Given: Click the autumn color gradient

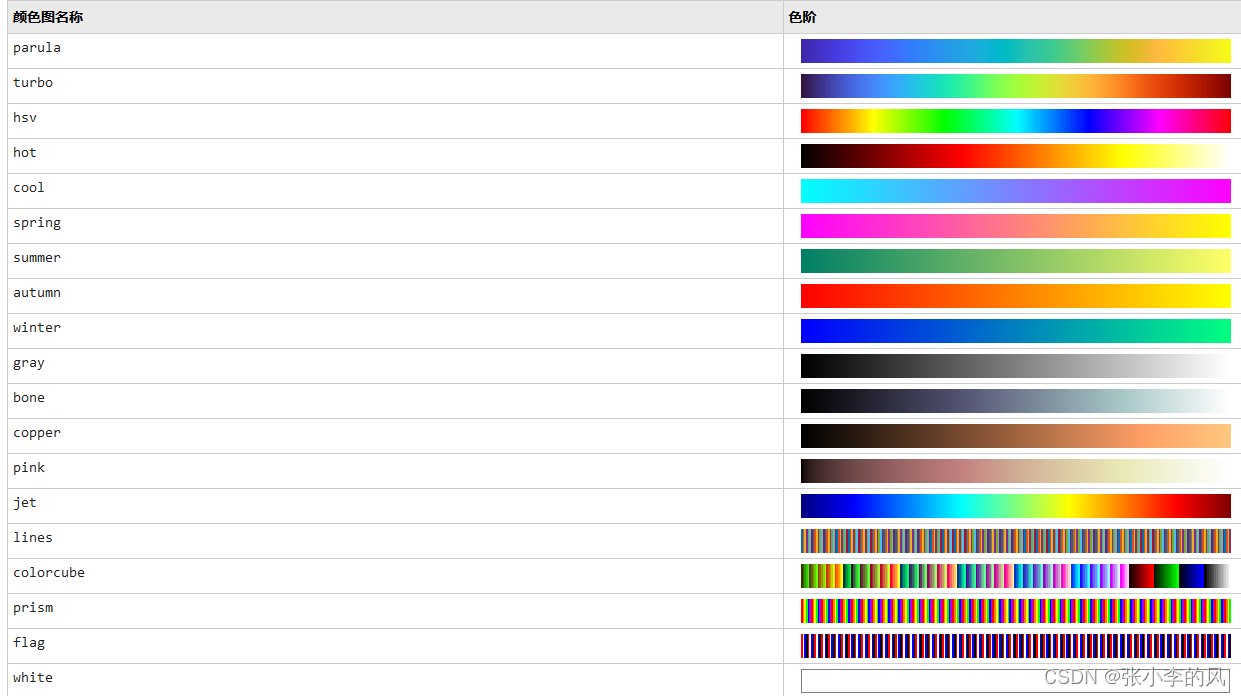Looking at the screenshot, I should click(1015, 296).
